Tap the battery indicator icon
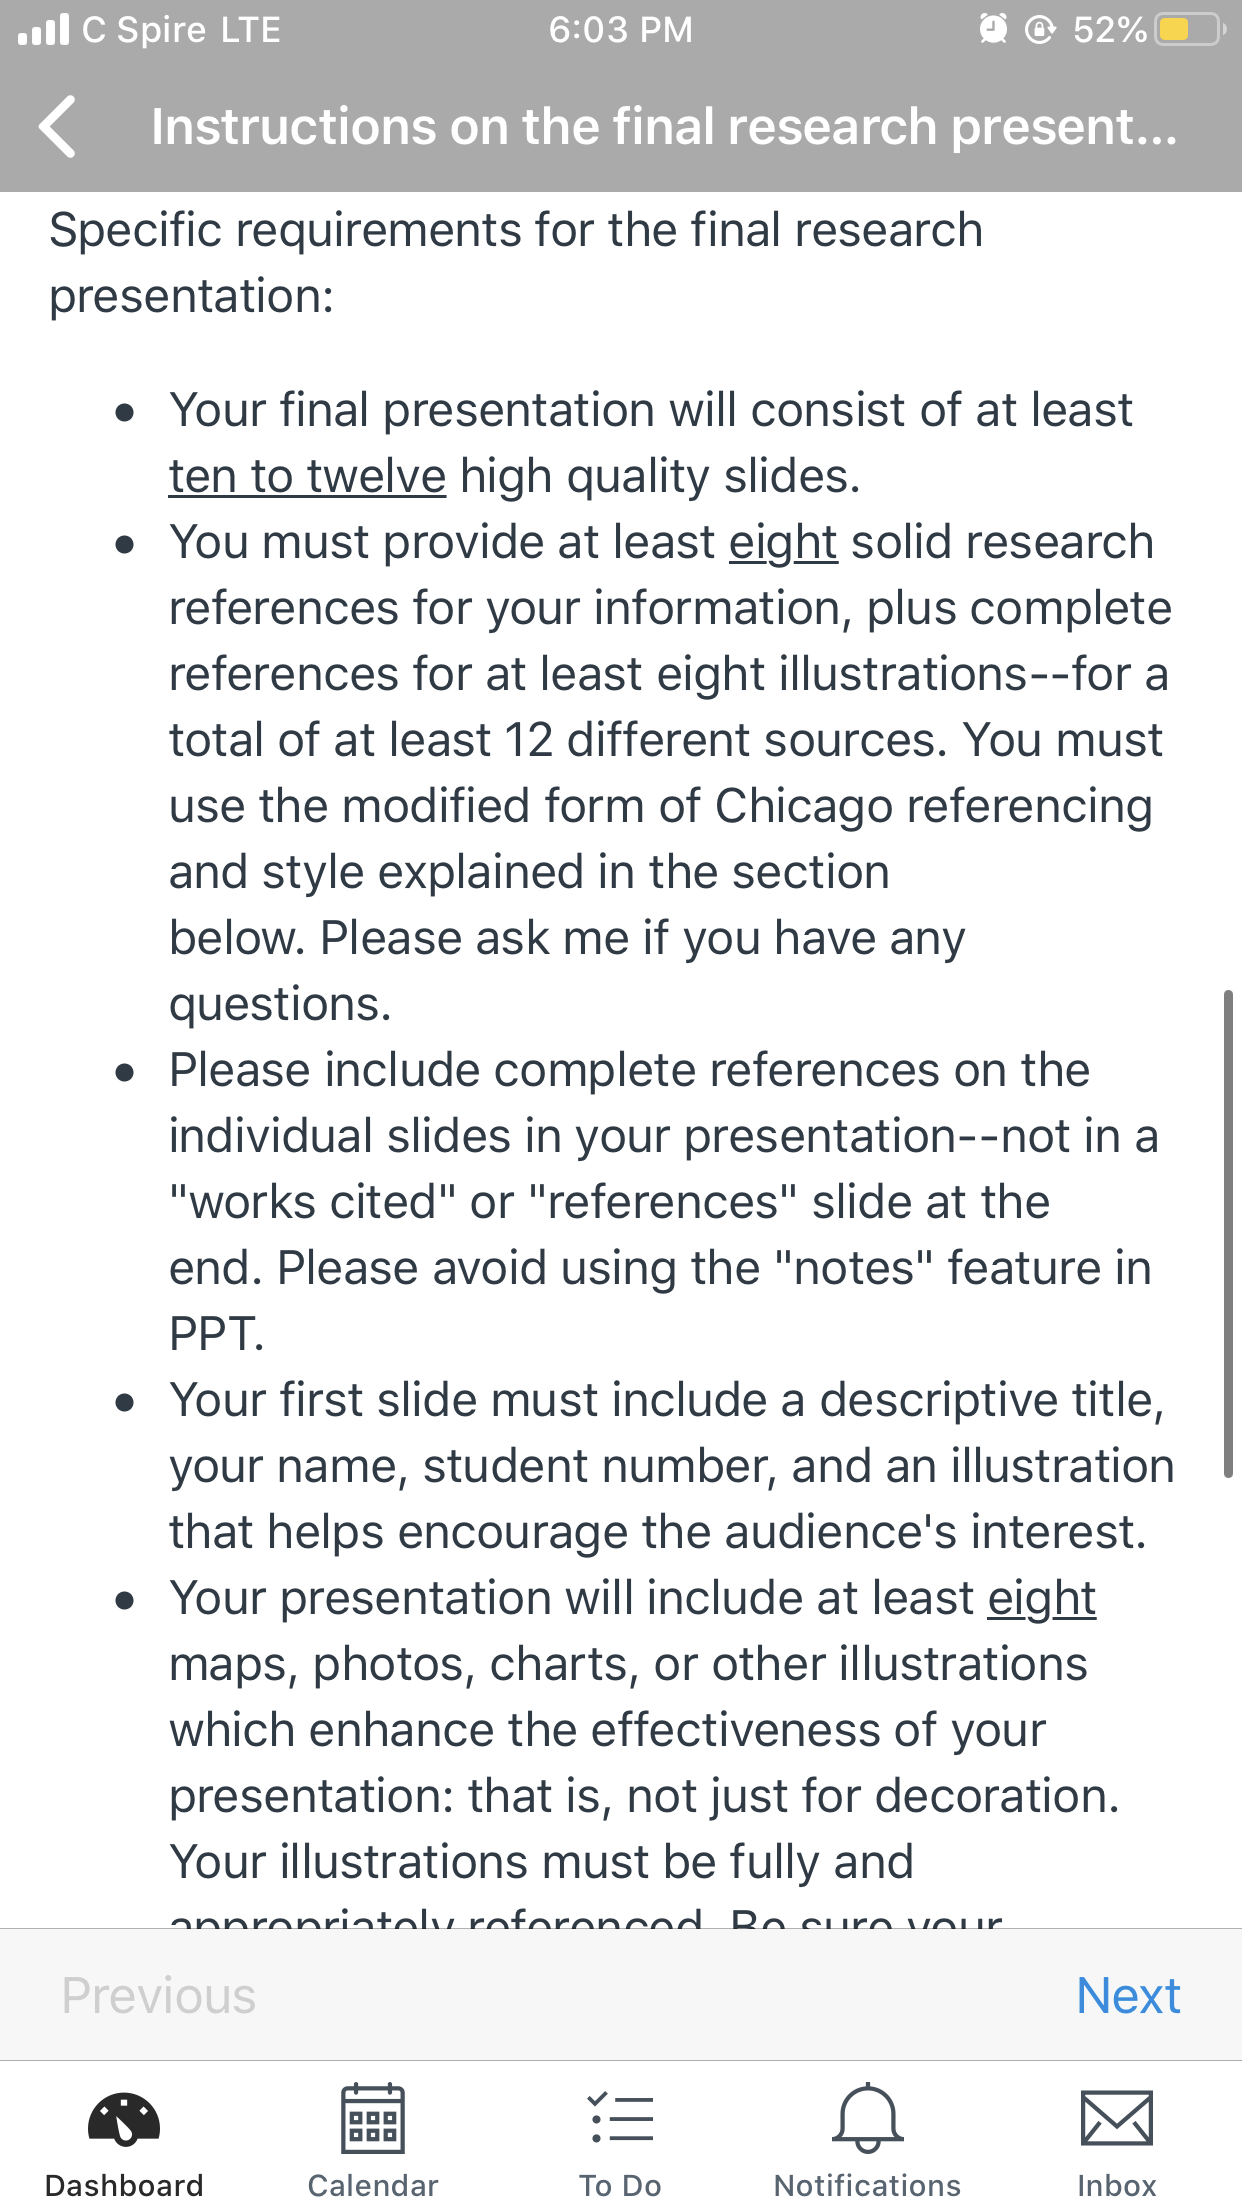The image size is (1242, 2208). pos(1190,29)
